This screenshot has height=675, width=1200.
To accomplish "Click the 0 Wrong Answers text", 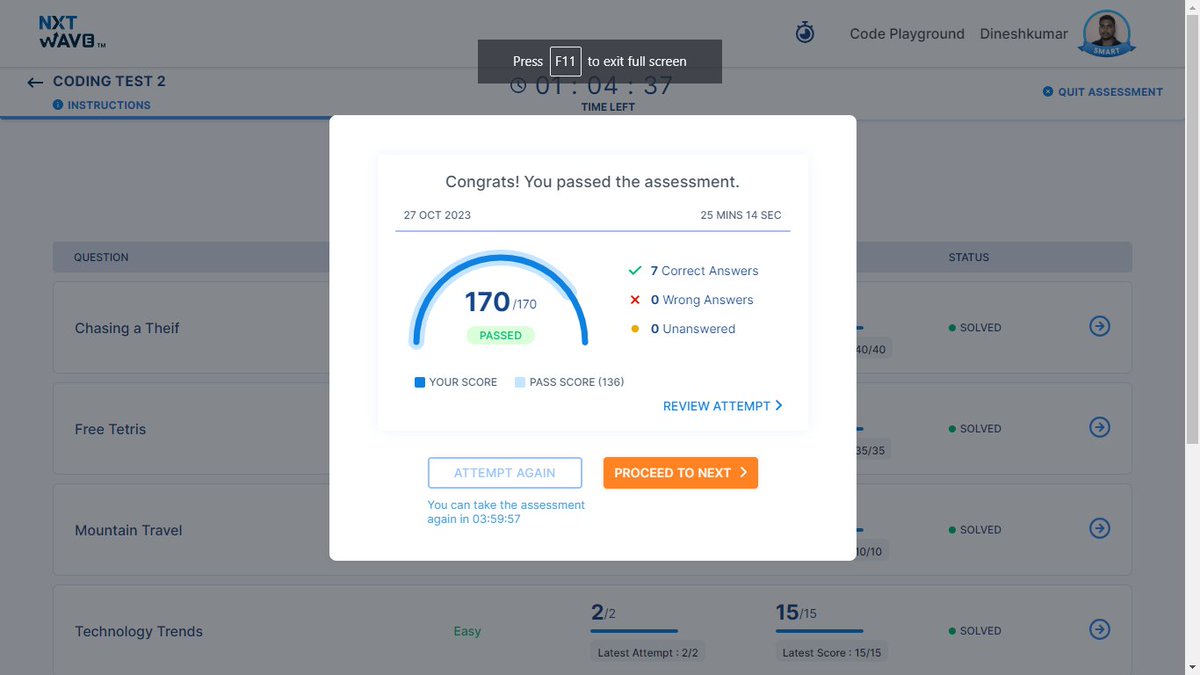I will (x=702, y=300).
